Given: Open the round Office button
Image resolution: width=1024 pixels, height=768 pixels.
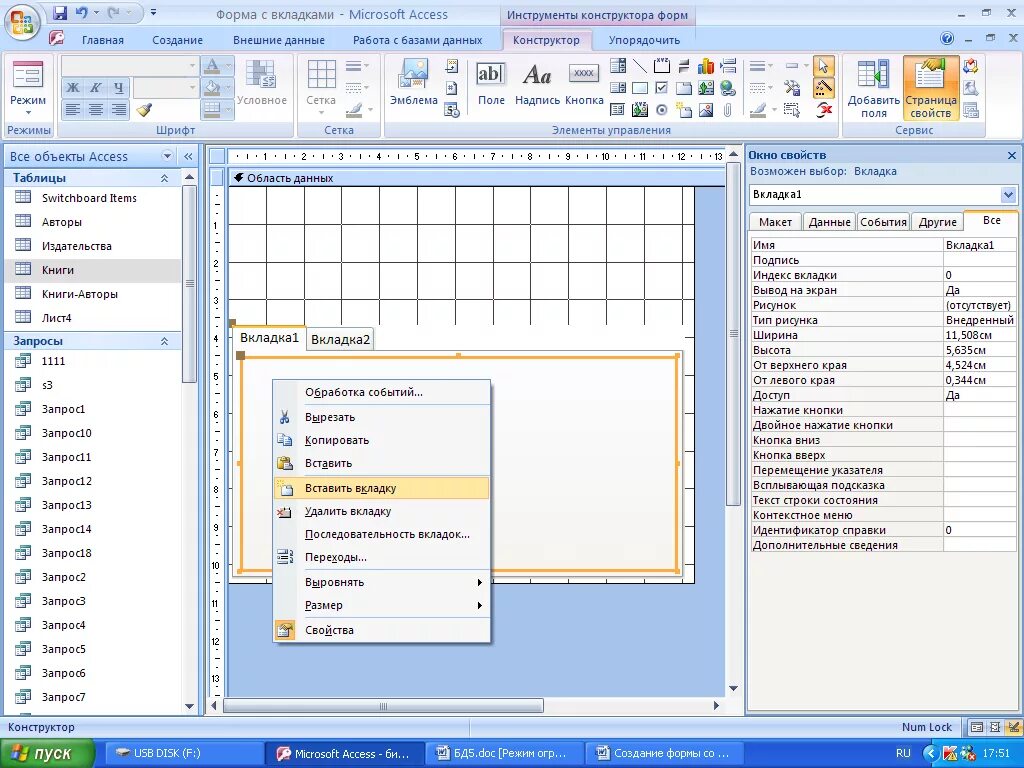Looking at the screenshot, I should (22, 22).
